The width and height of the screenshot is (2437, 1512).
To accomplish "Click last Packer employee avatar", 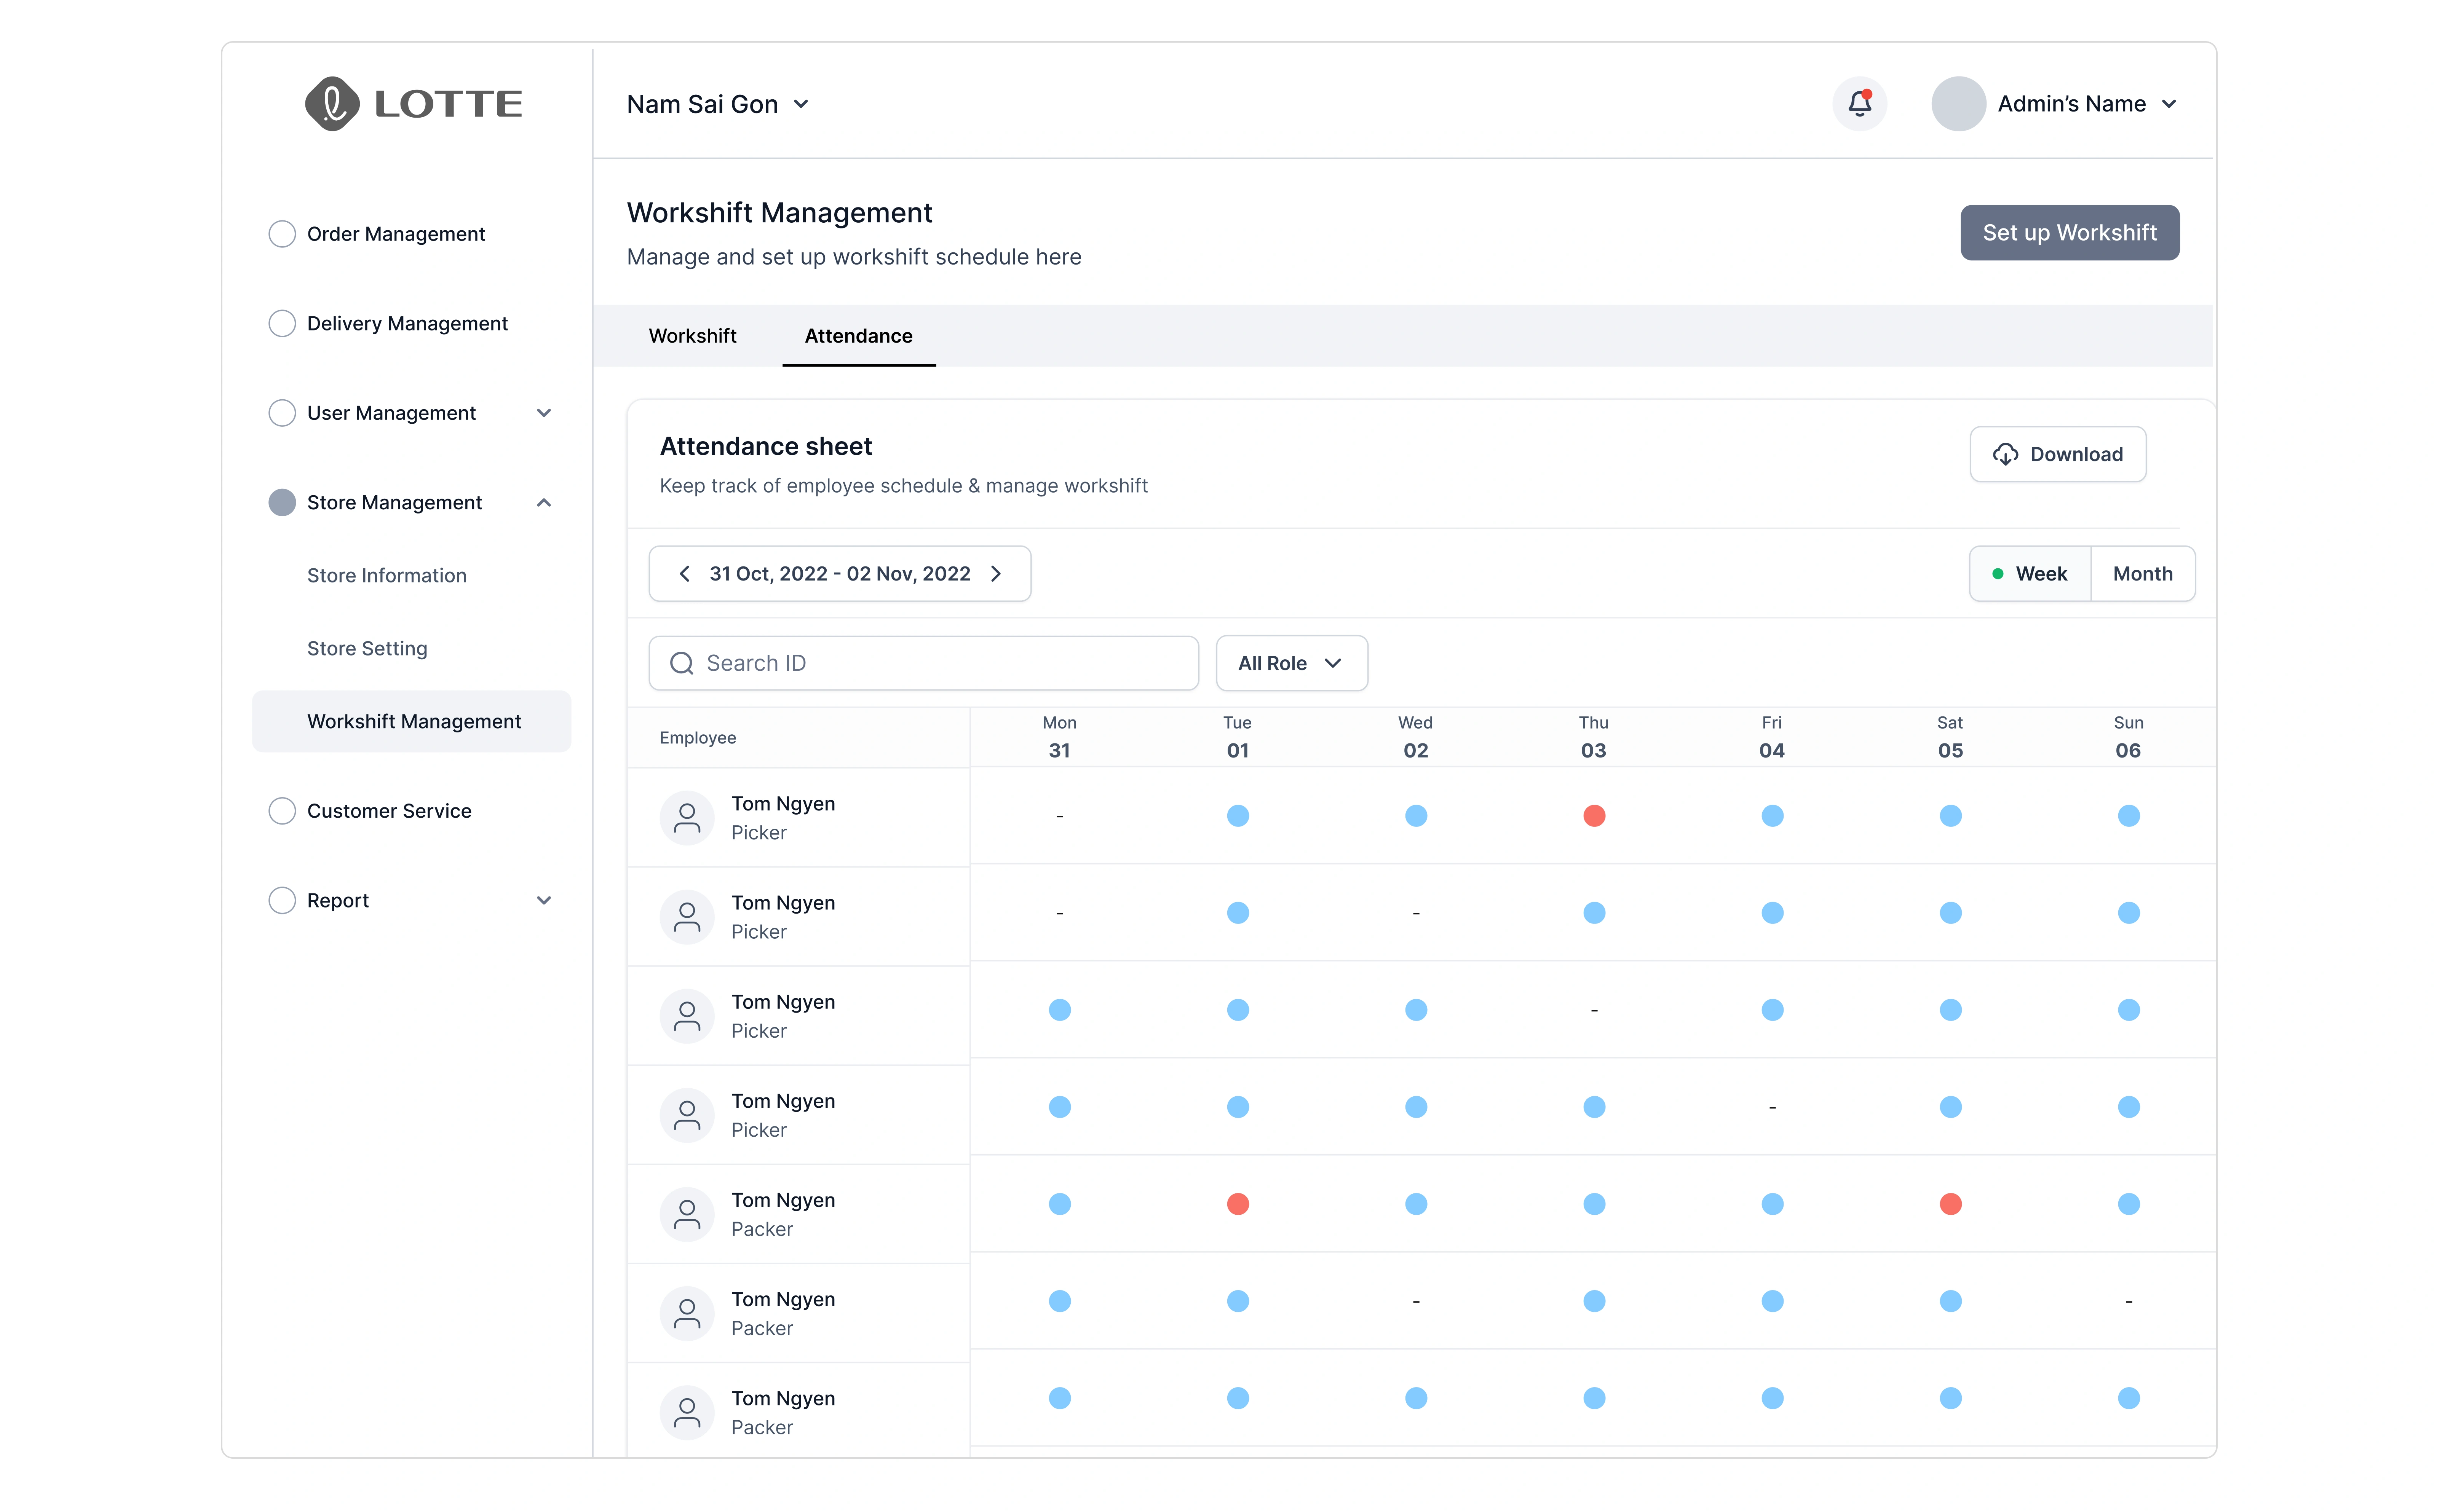I will tap(686, 1413).
